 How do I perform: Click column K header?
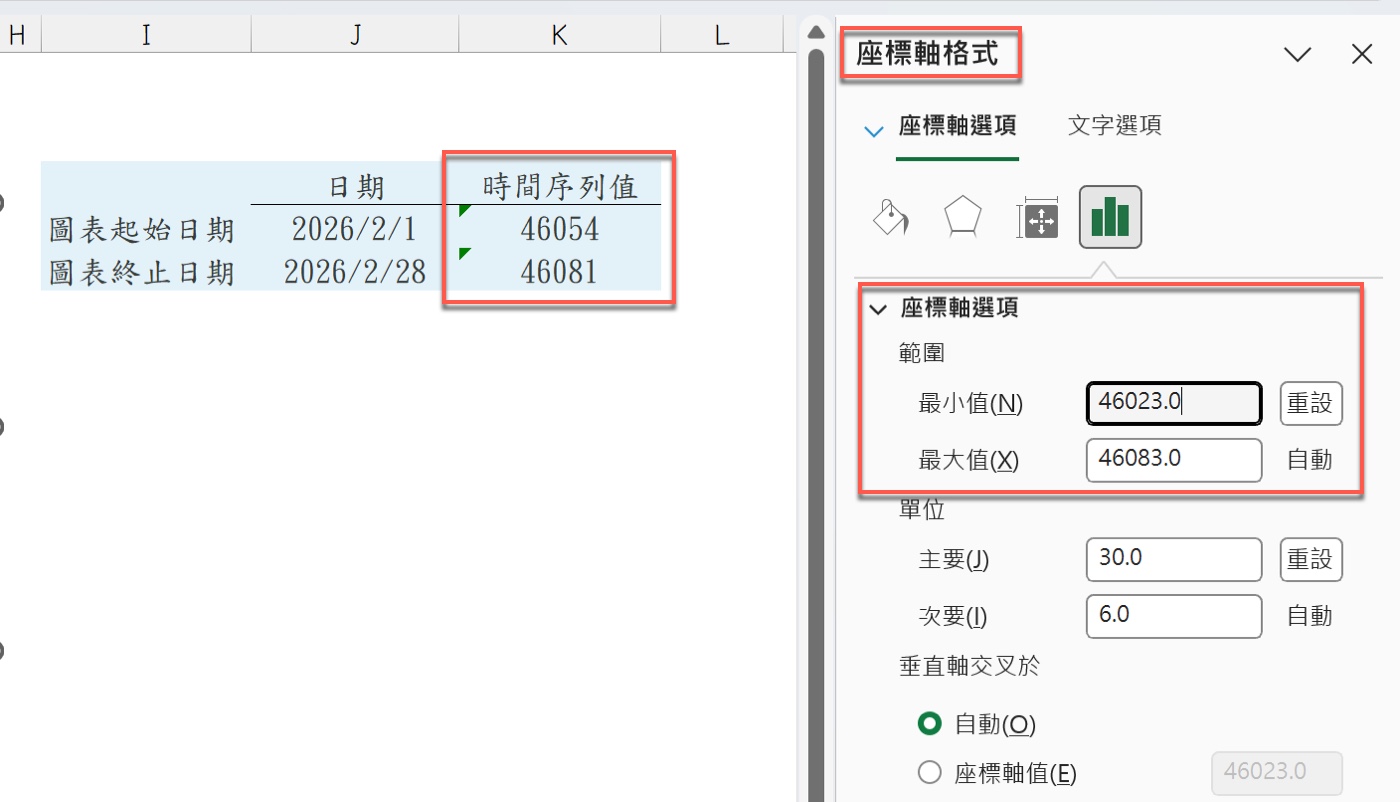tap(559, 36)
